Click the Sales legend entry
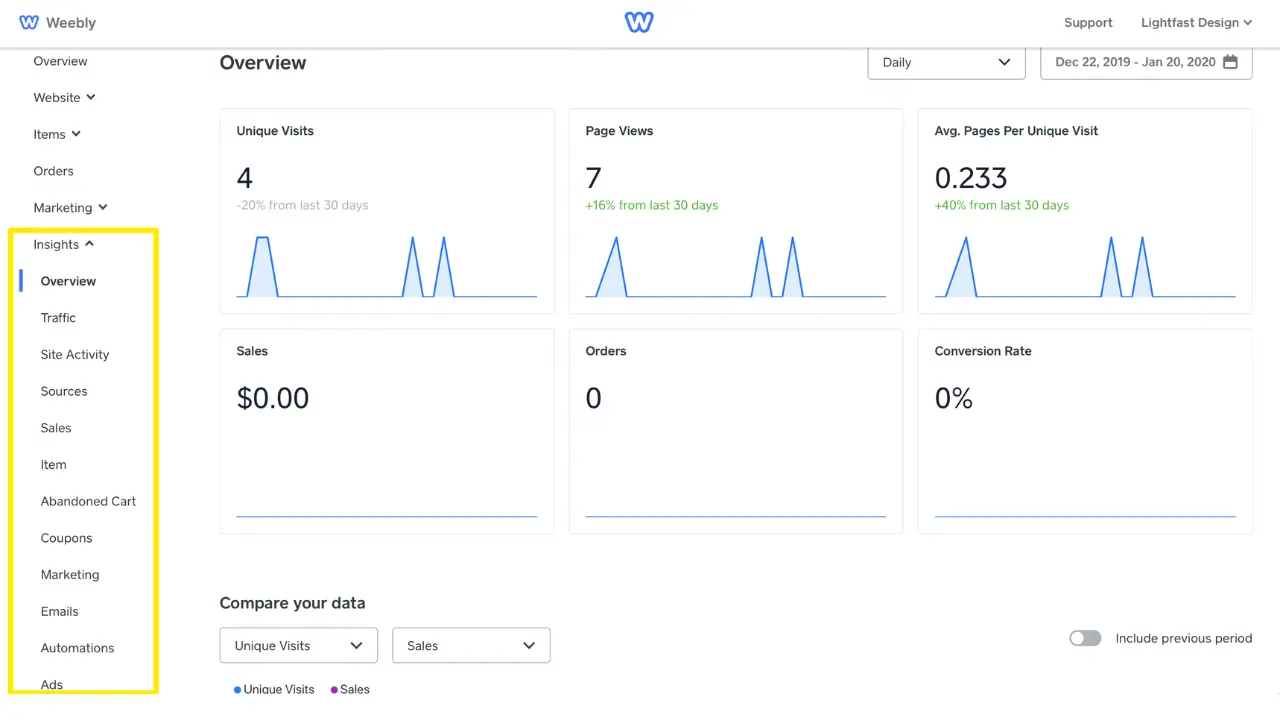1280x720 pixels. coord(350,689)
